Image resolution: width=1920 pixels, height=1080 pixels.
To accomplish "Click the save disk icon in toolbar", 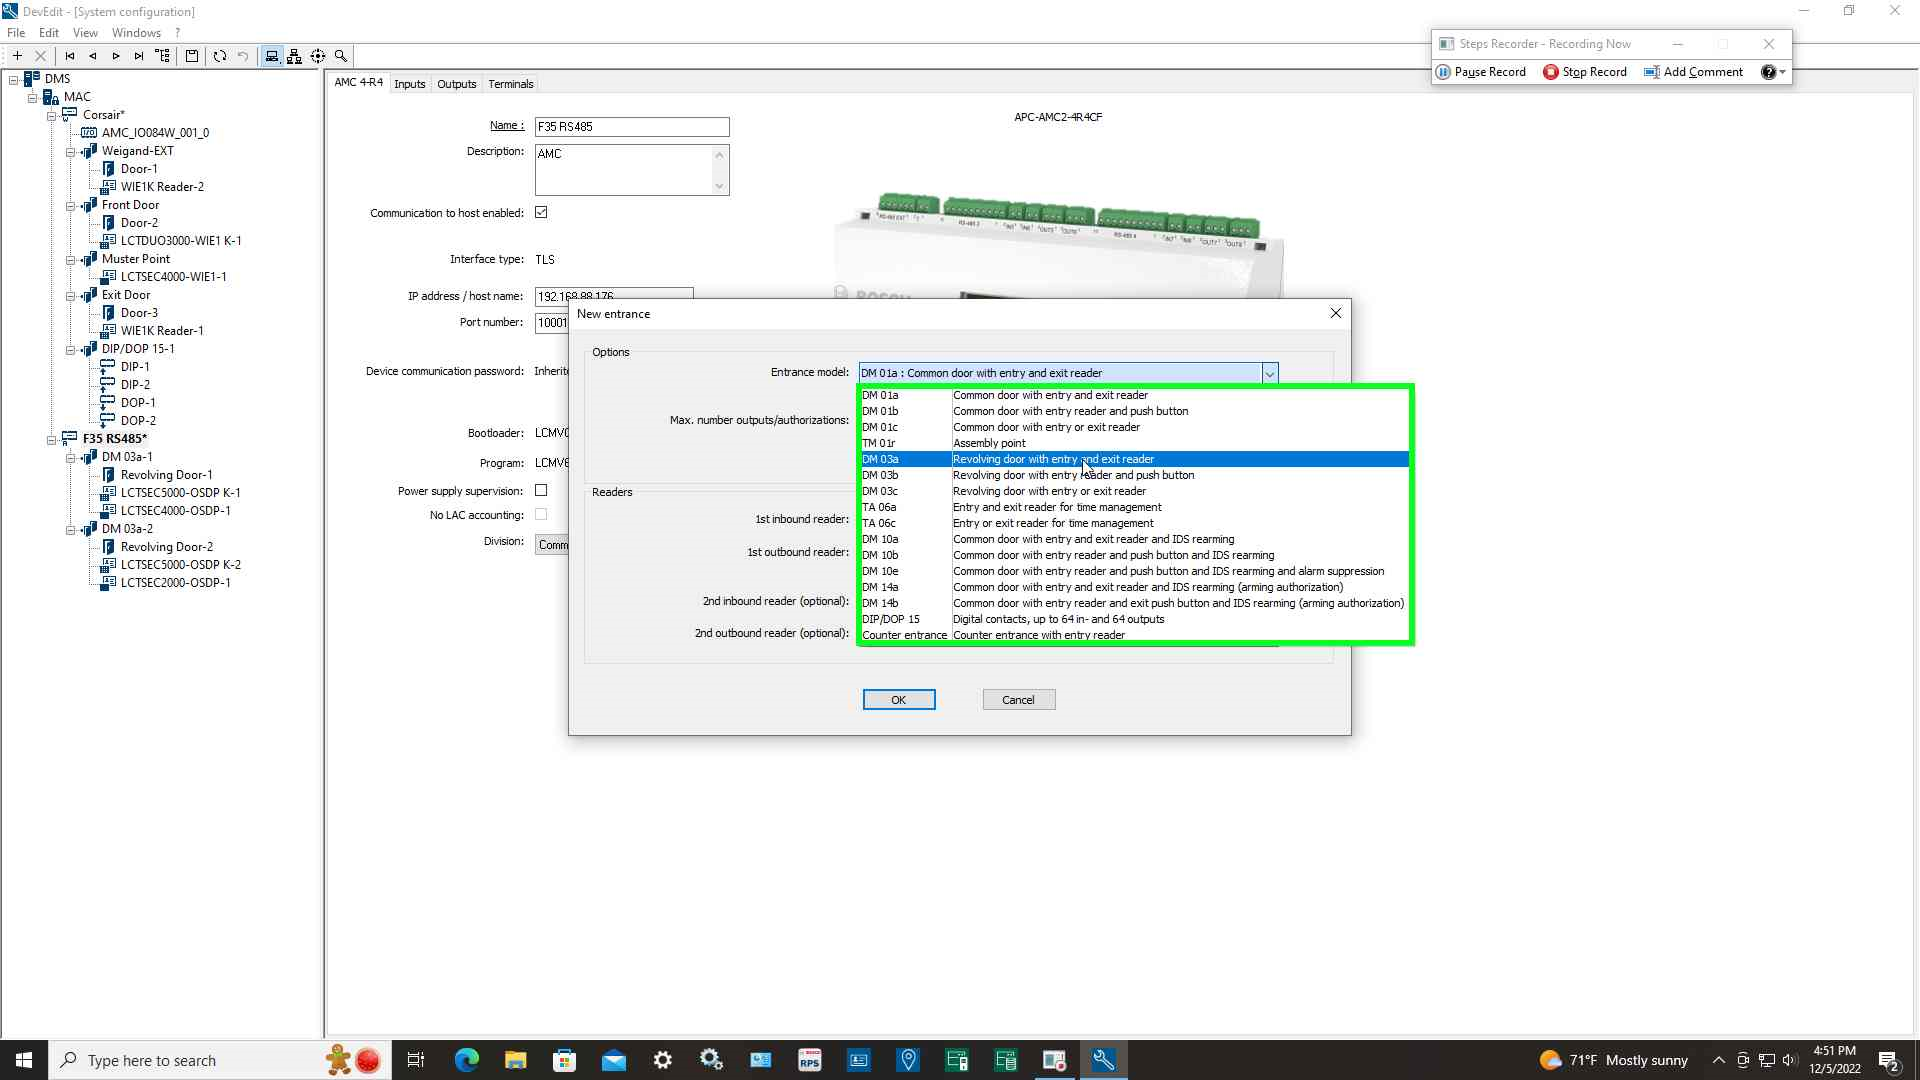I will coord(192,56).
